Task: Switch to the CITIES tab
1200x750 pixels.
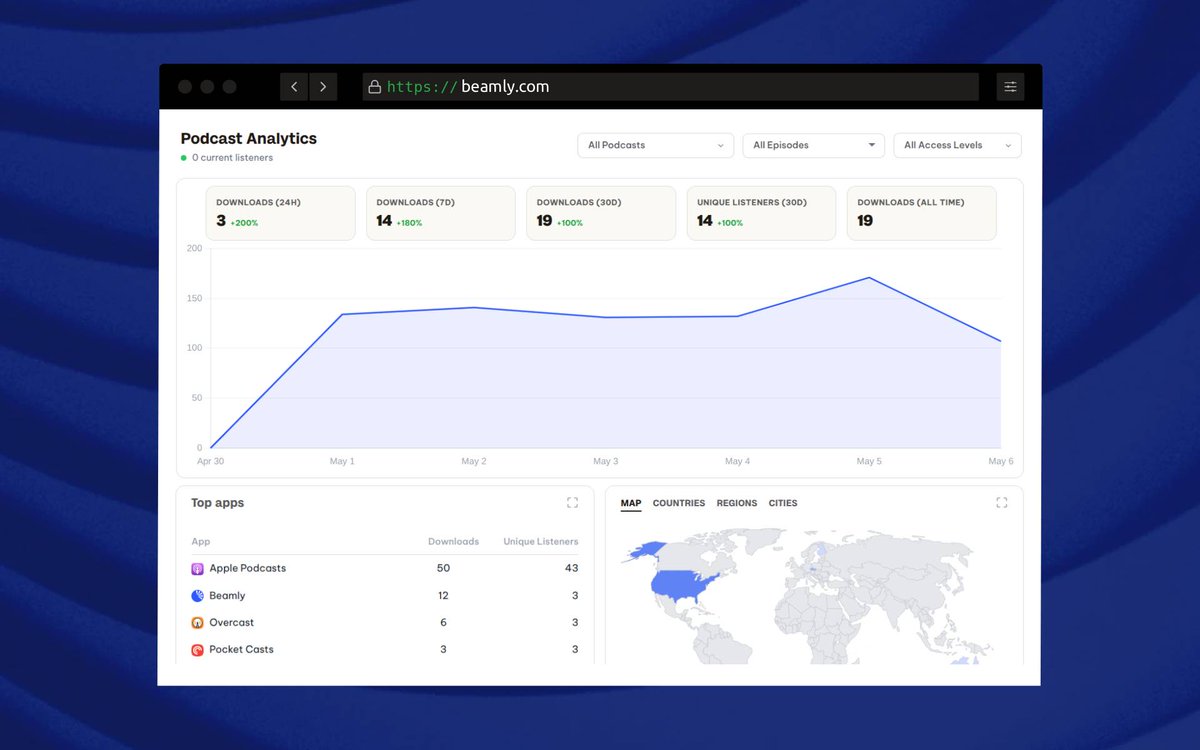Action: click(783, 503)
